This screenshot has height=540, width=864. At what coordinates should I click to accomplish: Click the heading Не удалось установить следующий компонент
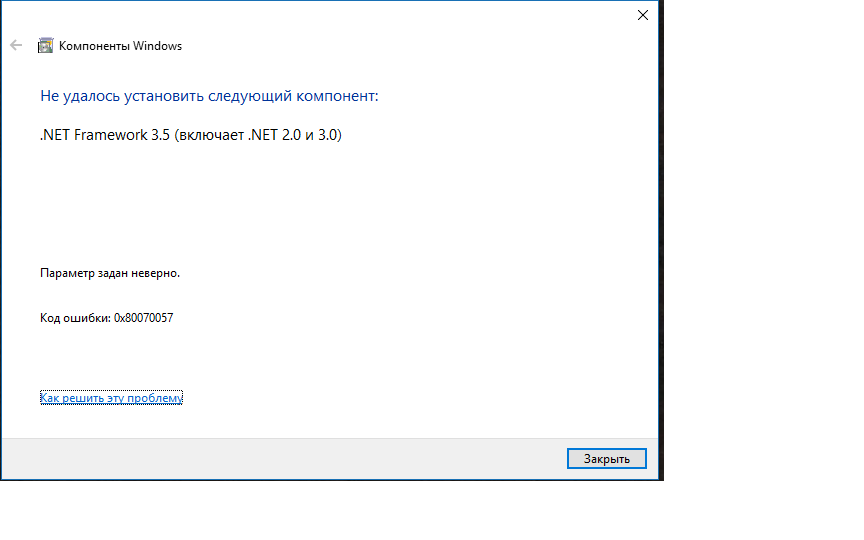[x=209, y=96]
